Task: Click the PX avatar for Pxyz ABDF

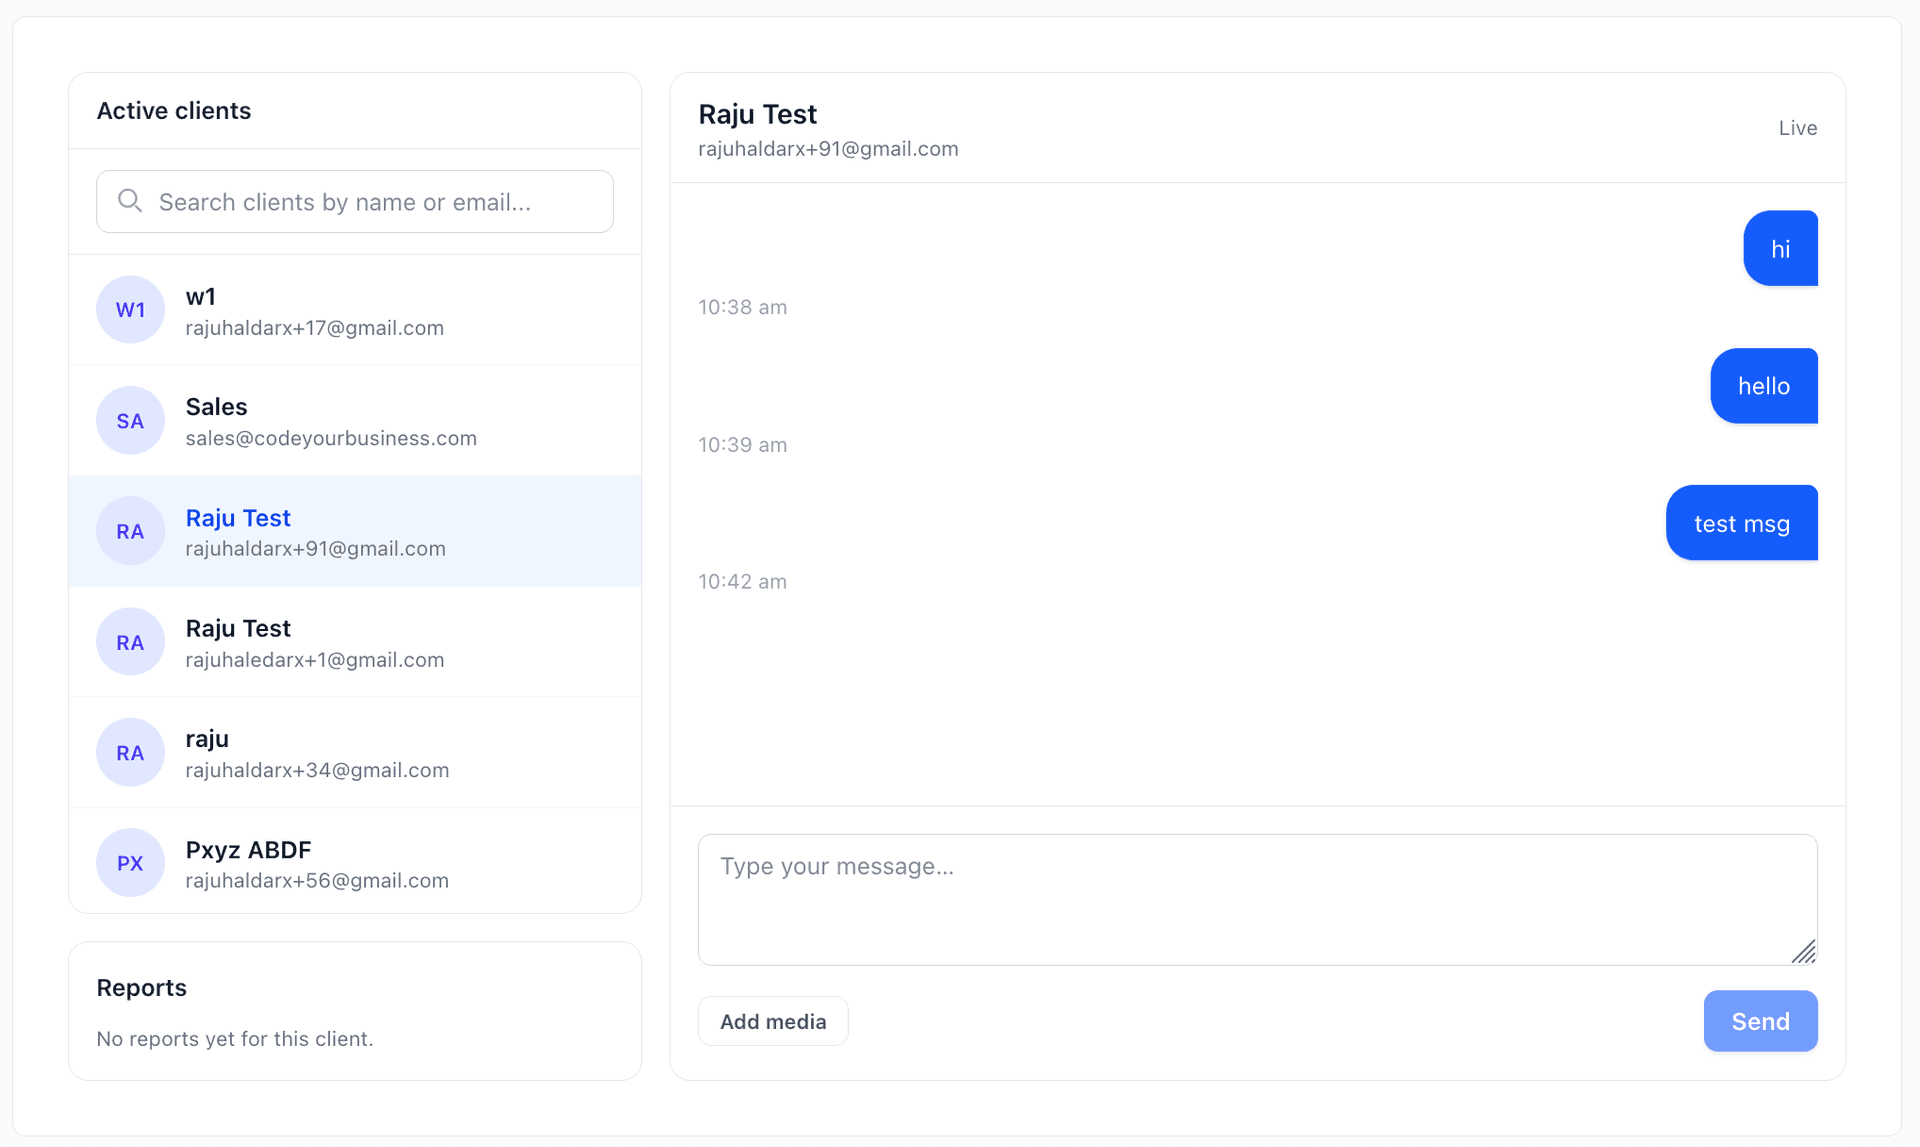Action: point(130,861)
